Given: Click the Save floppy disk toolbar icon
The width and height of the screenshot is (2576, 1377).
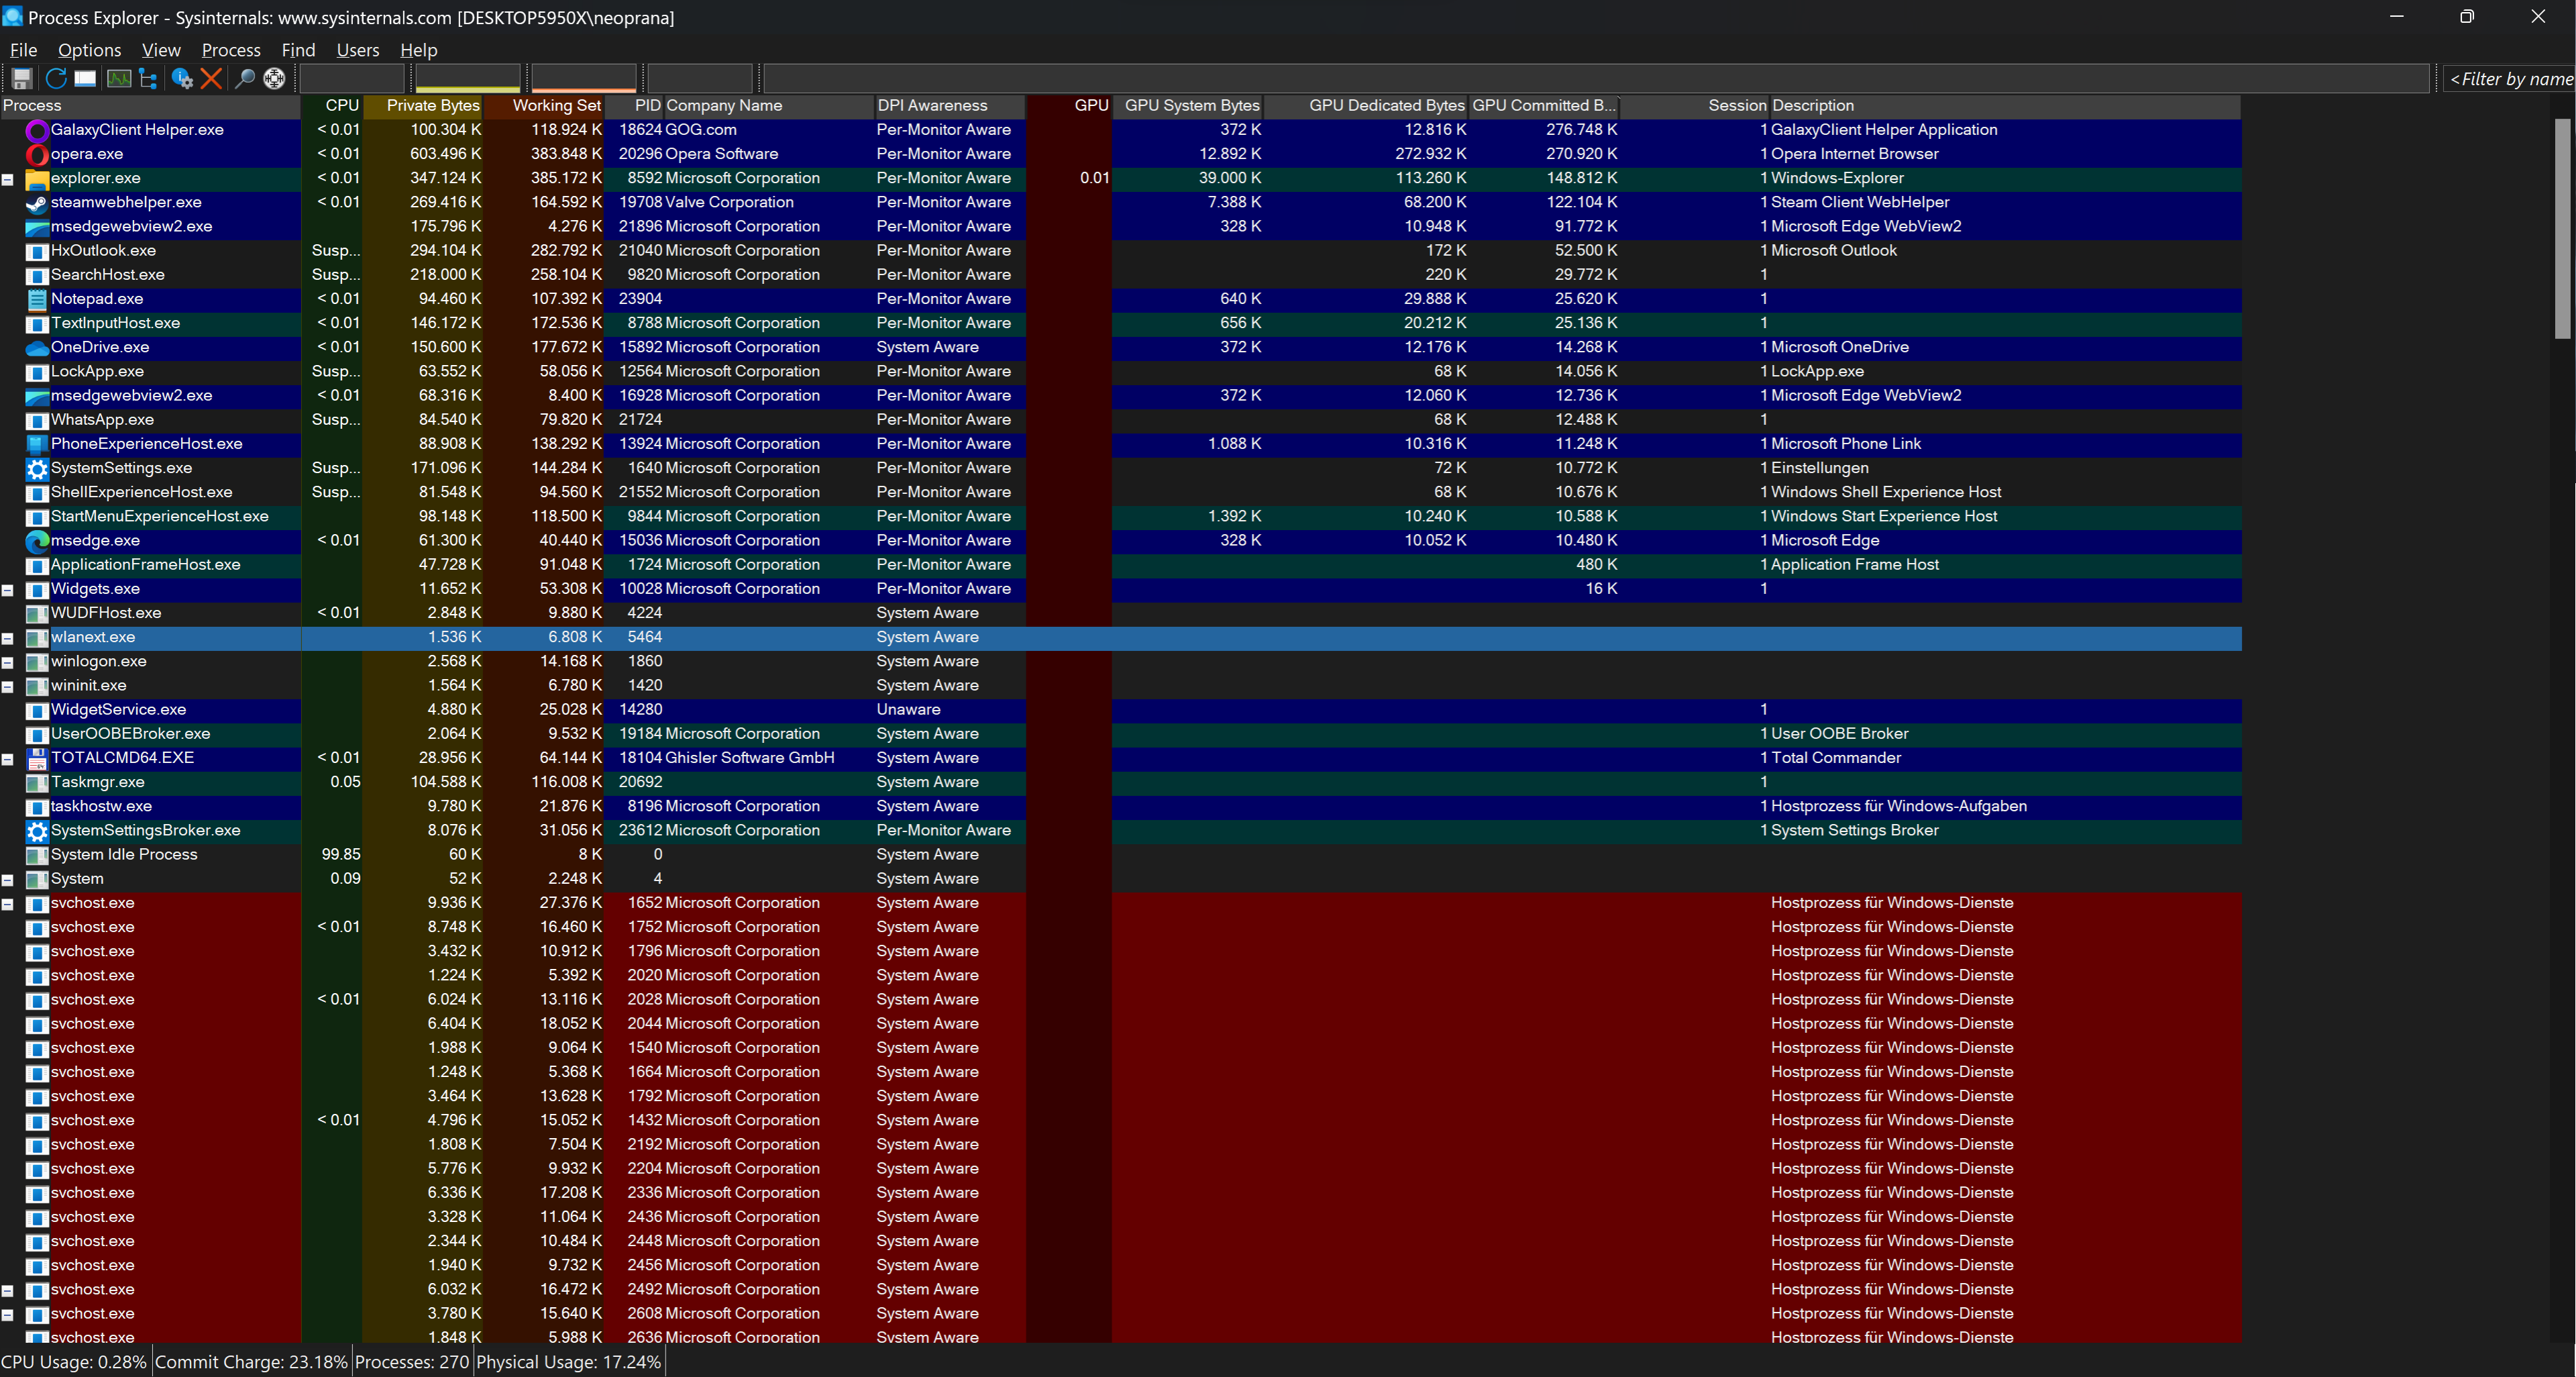Looking at the screenshot, I should (22, 78).
